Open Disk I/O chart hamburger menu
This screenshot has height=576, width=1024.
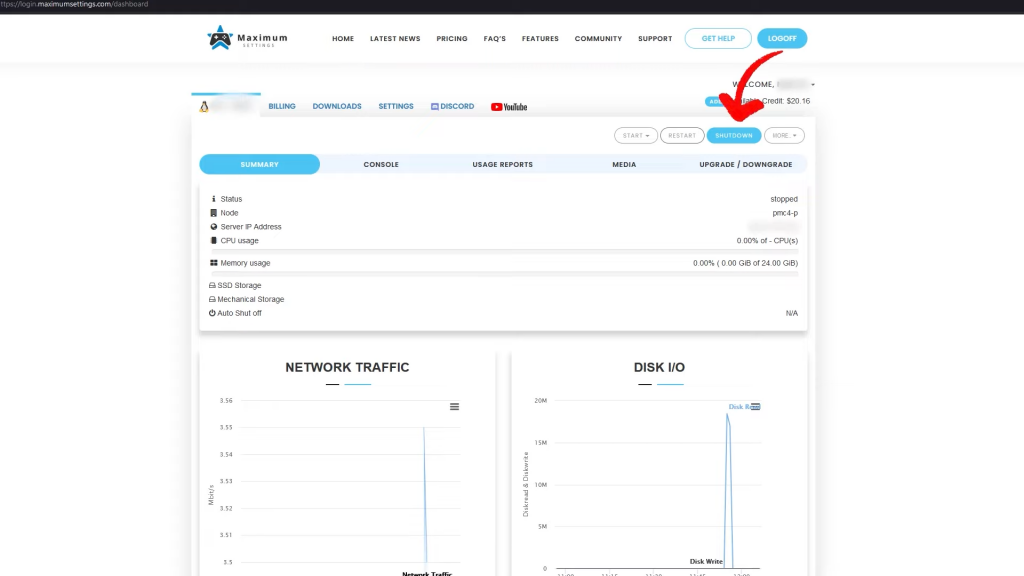coord(755,406)
